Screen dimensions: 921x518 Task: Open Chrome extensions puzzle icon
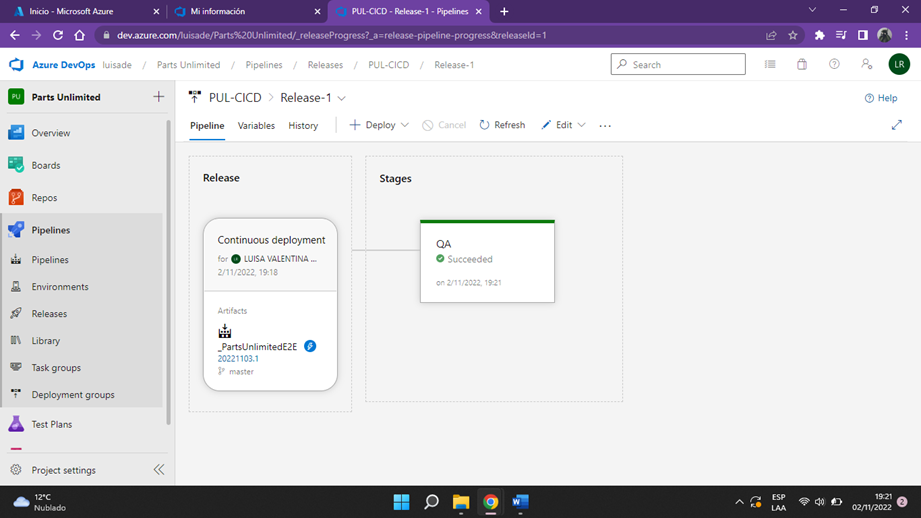pos(819,35)
